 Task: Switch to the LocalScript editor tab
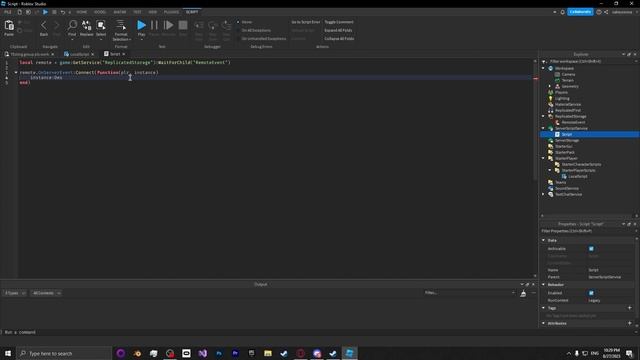point(79,54)
